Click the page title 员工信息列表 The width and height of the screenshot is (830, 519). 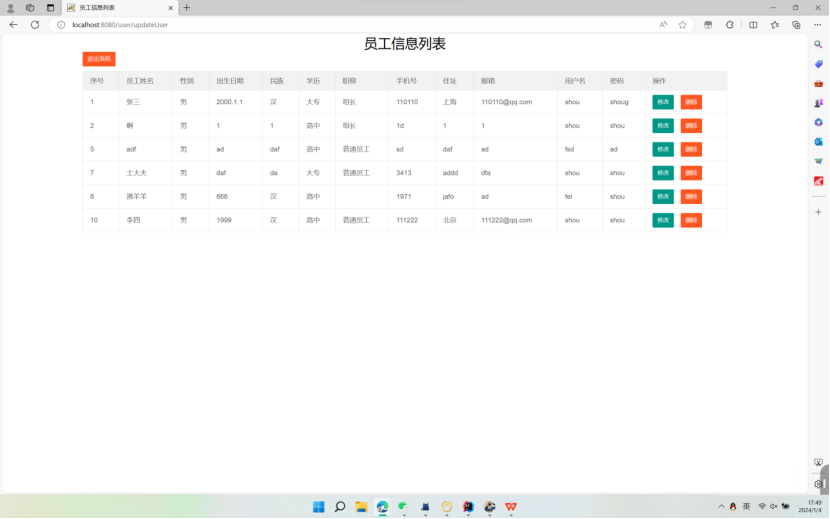(405, 44)
